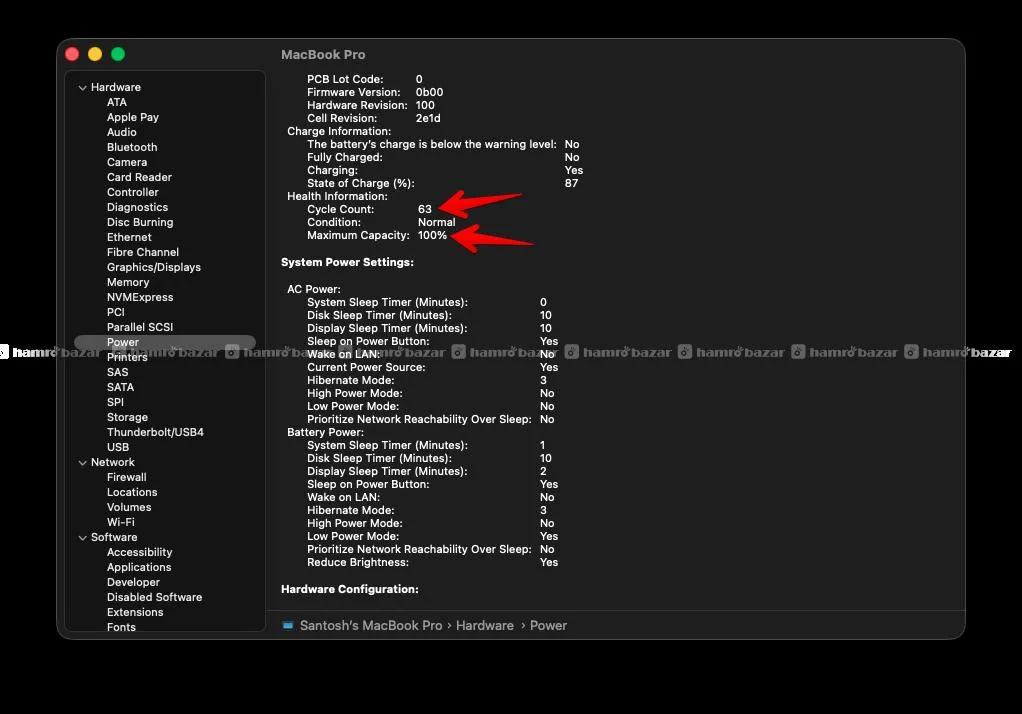This screenshot has width=1022, height=714.
Task: Open Applications under Software
Action: tap(139, 567)
